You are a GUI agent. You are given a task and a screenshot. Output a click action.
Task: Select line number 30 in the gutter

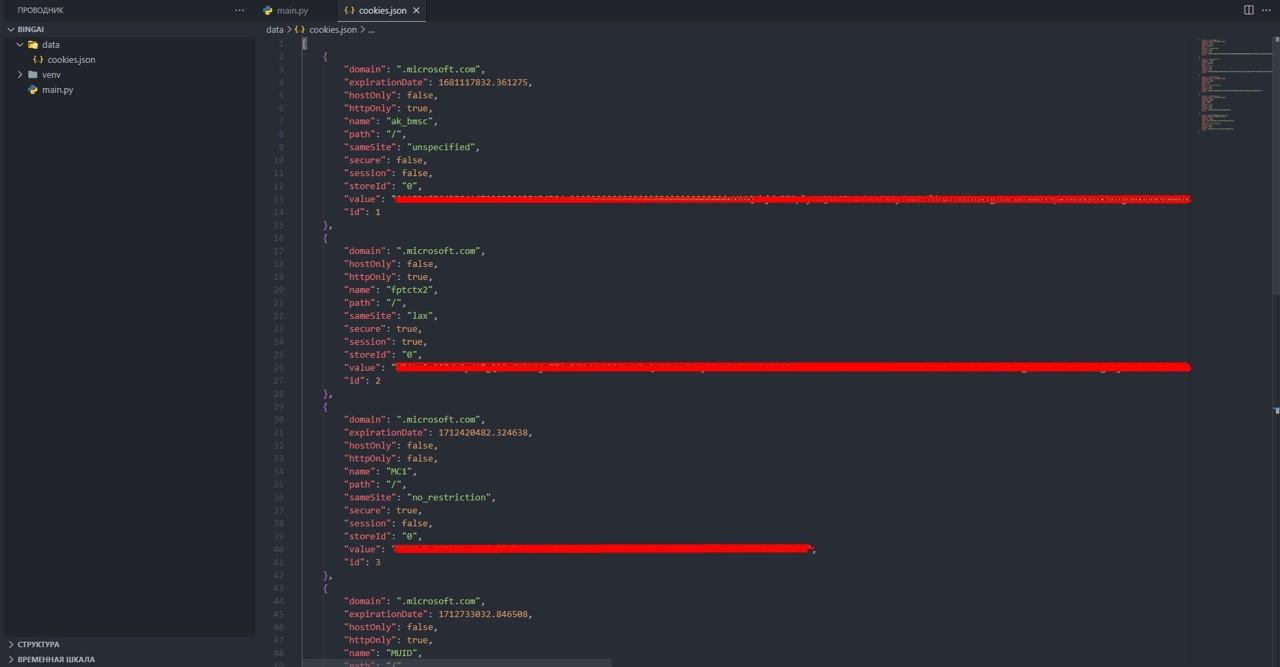[x=279, y=420]
